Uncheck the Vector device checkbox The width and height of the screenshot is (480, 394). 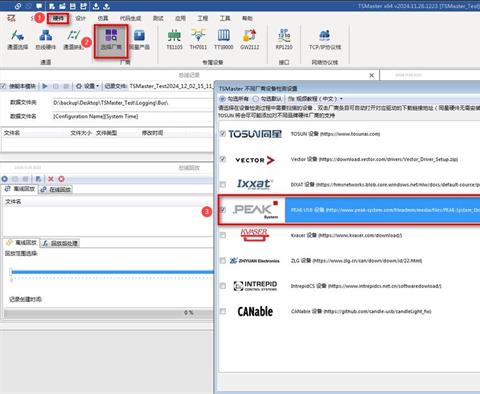[223, 159]
